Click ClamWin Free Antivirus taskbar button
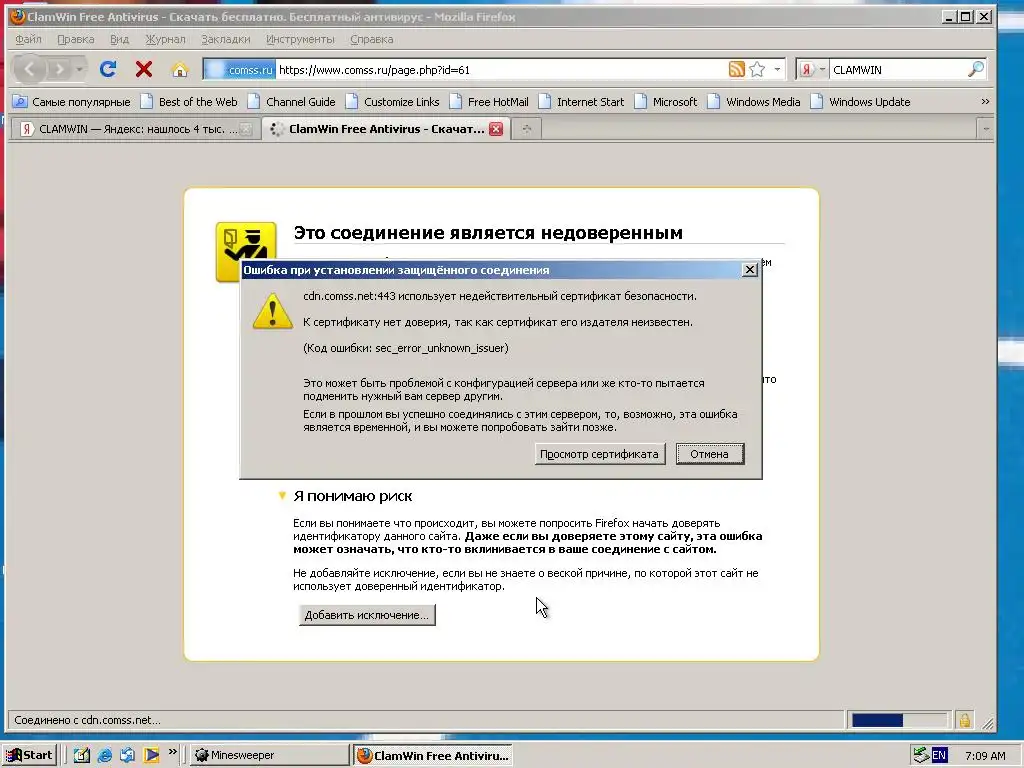 tap(433, 755)
